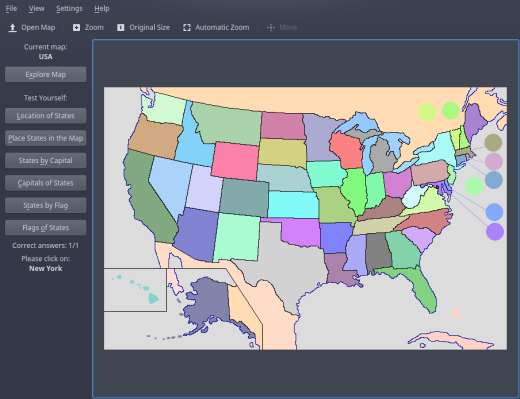Open the Help menu
Viewport: 520px width, 399px height.
(102, 8)
